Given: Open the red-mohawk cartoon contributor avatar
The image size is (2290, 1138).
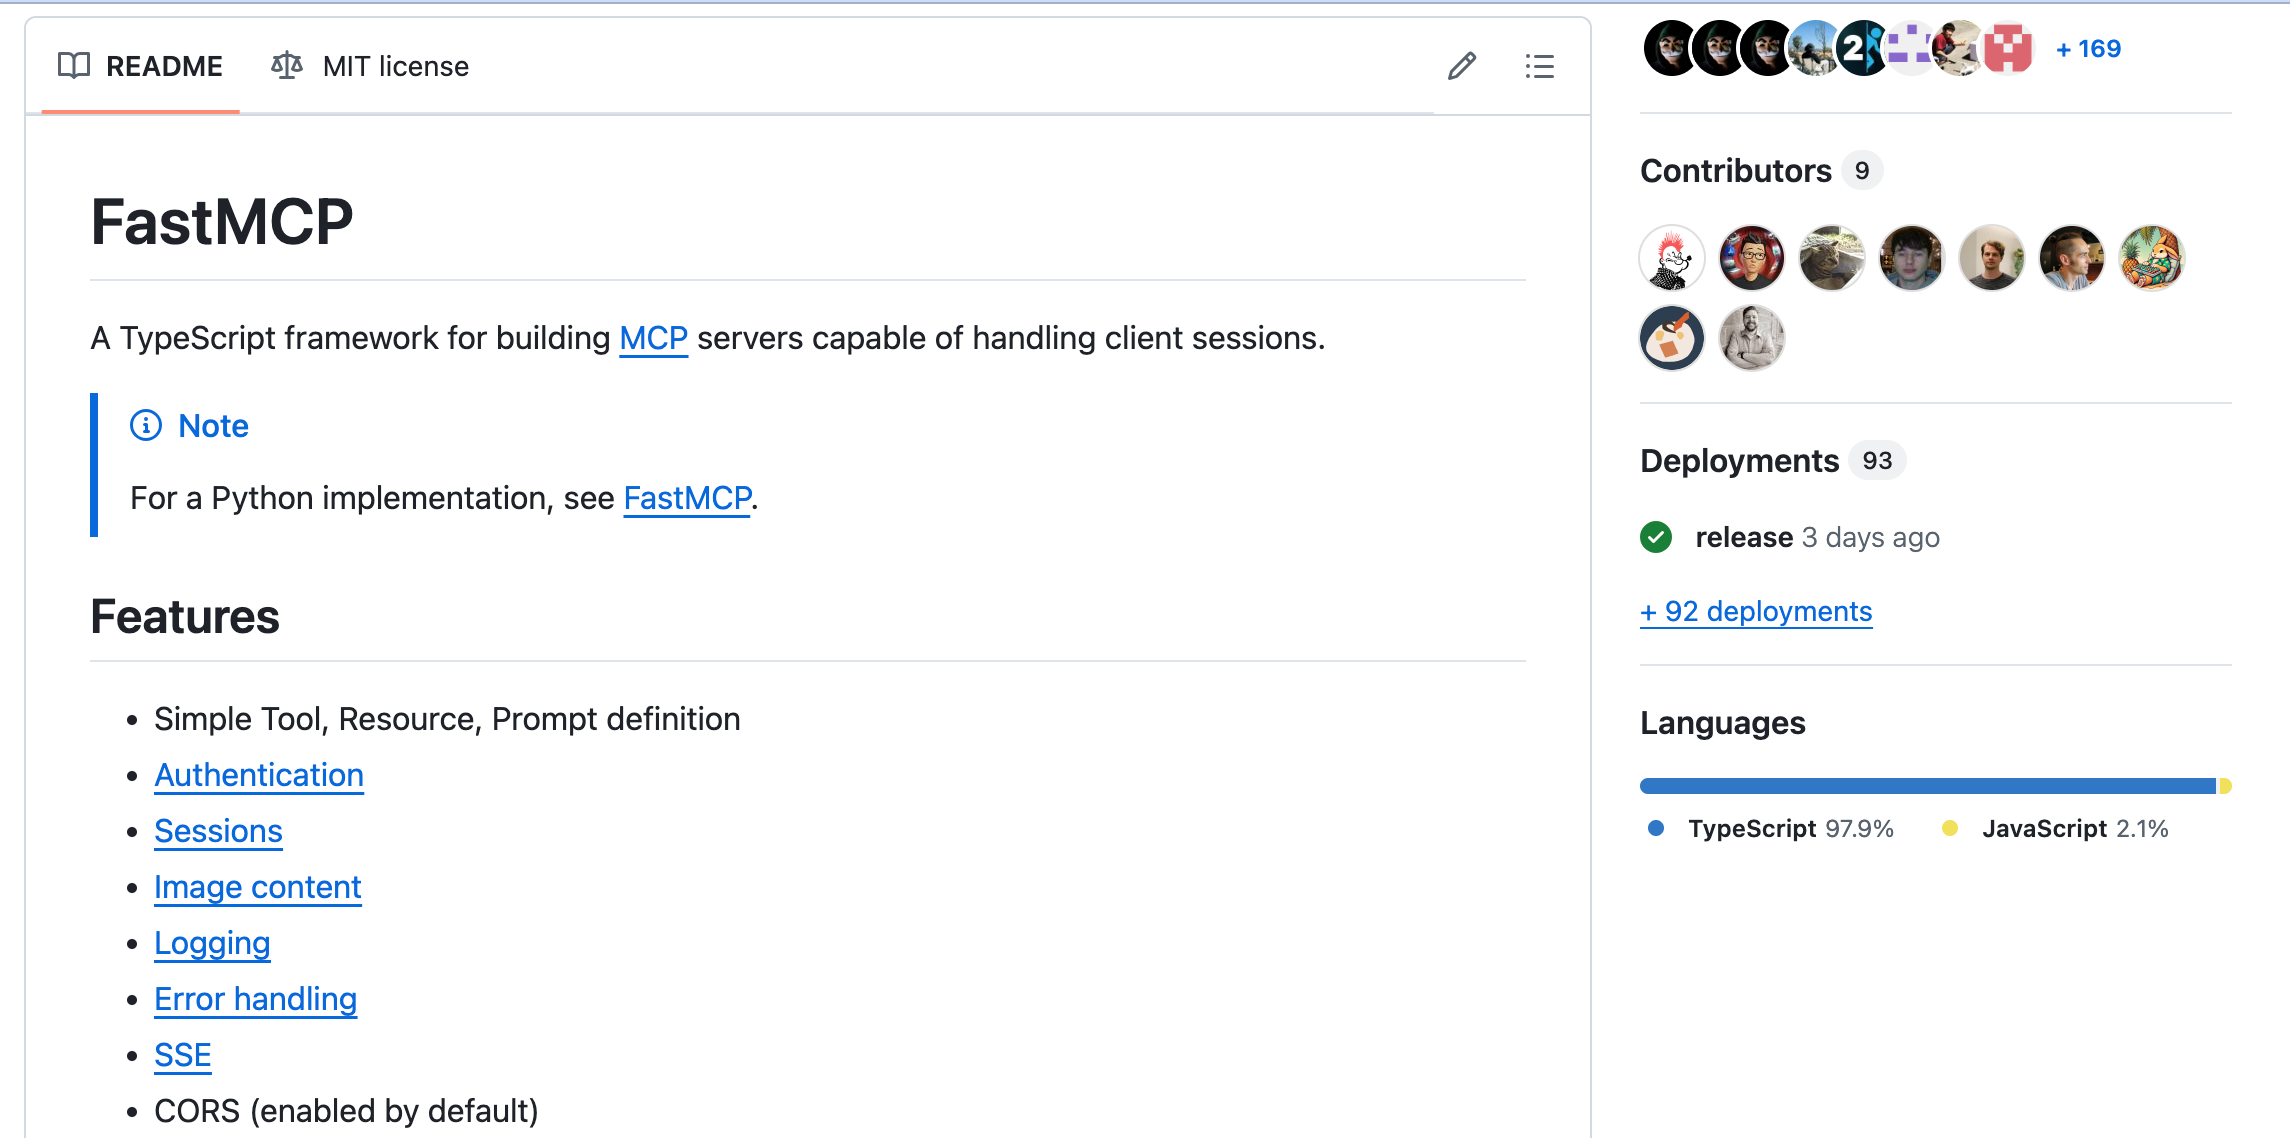Looking at the screenshot, I should tap(1672, 258).
